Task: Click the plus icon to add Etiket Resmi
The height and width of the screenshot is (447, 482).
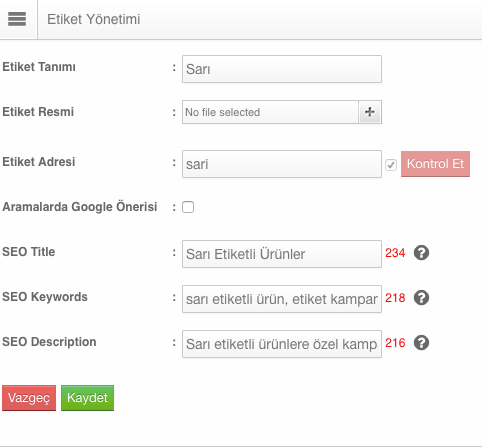Action: tap(370, 112)
